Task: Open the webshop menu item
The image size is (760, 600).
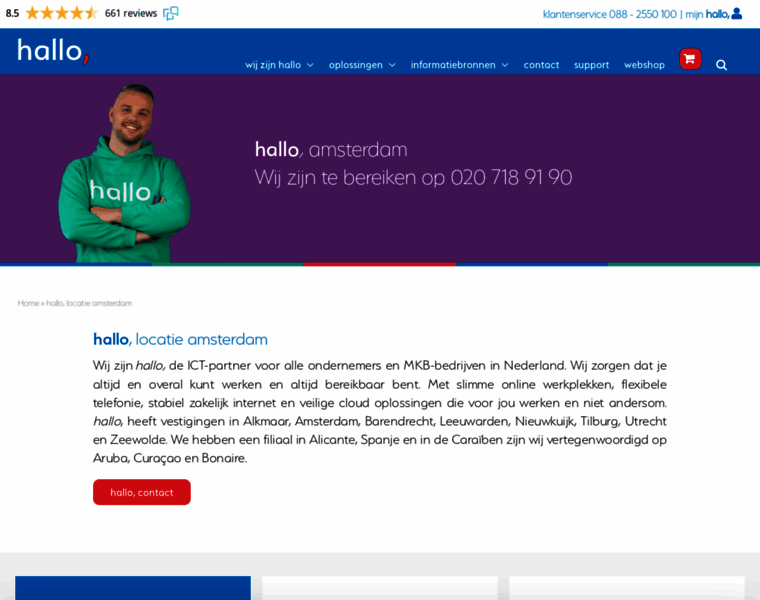Action: 644,65
